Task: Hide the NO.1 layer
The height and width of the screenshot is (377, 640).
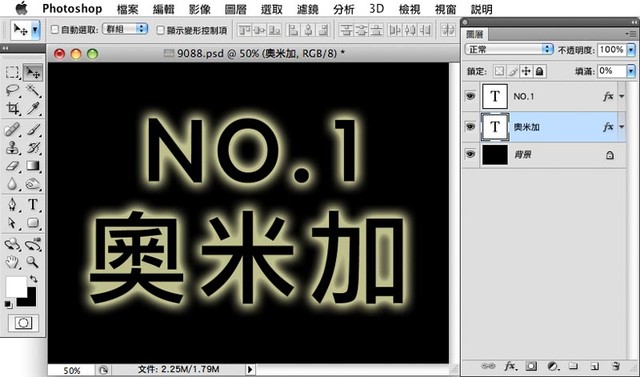Action: (x=470, y=96)
